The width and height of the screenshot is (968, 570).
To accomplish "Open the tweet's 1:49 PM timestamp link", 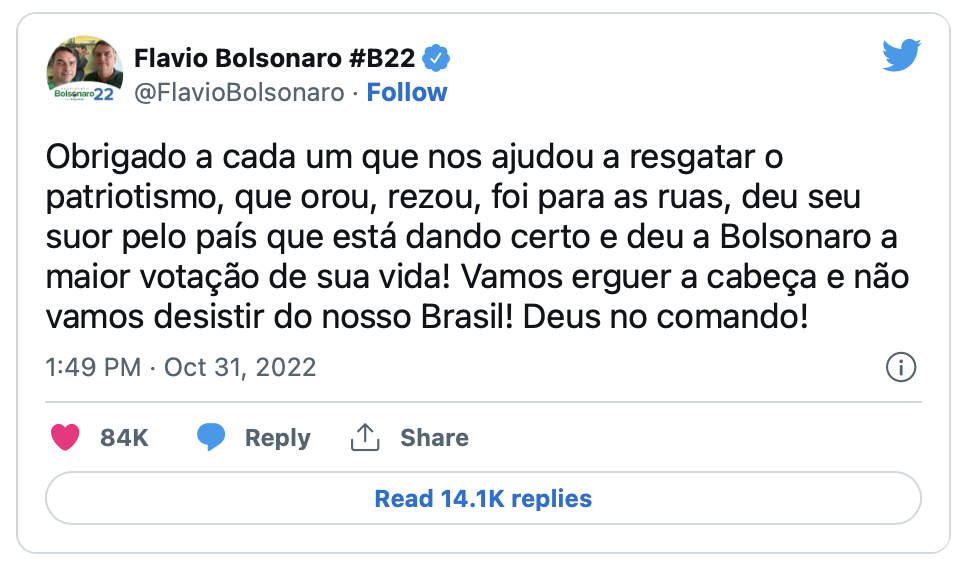I will click(x=93, y=367).
